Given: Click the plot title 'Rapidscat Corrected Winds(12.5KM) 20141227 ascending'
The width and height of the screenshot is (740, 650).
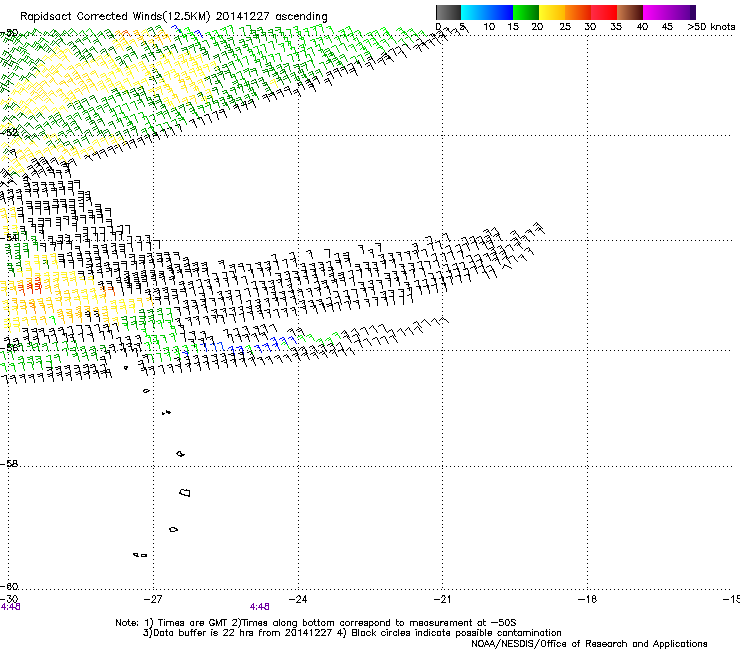Looking at the screenshot, I should tap(174, 16).
